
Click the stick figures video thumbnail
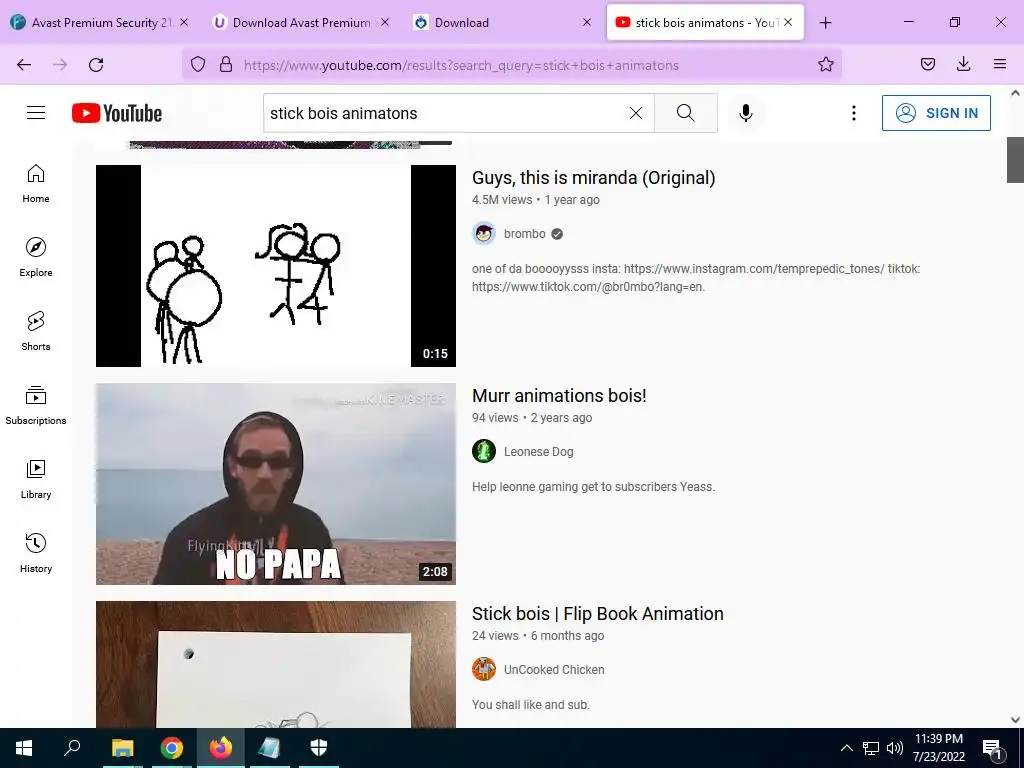pos(276,266)
